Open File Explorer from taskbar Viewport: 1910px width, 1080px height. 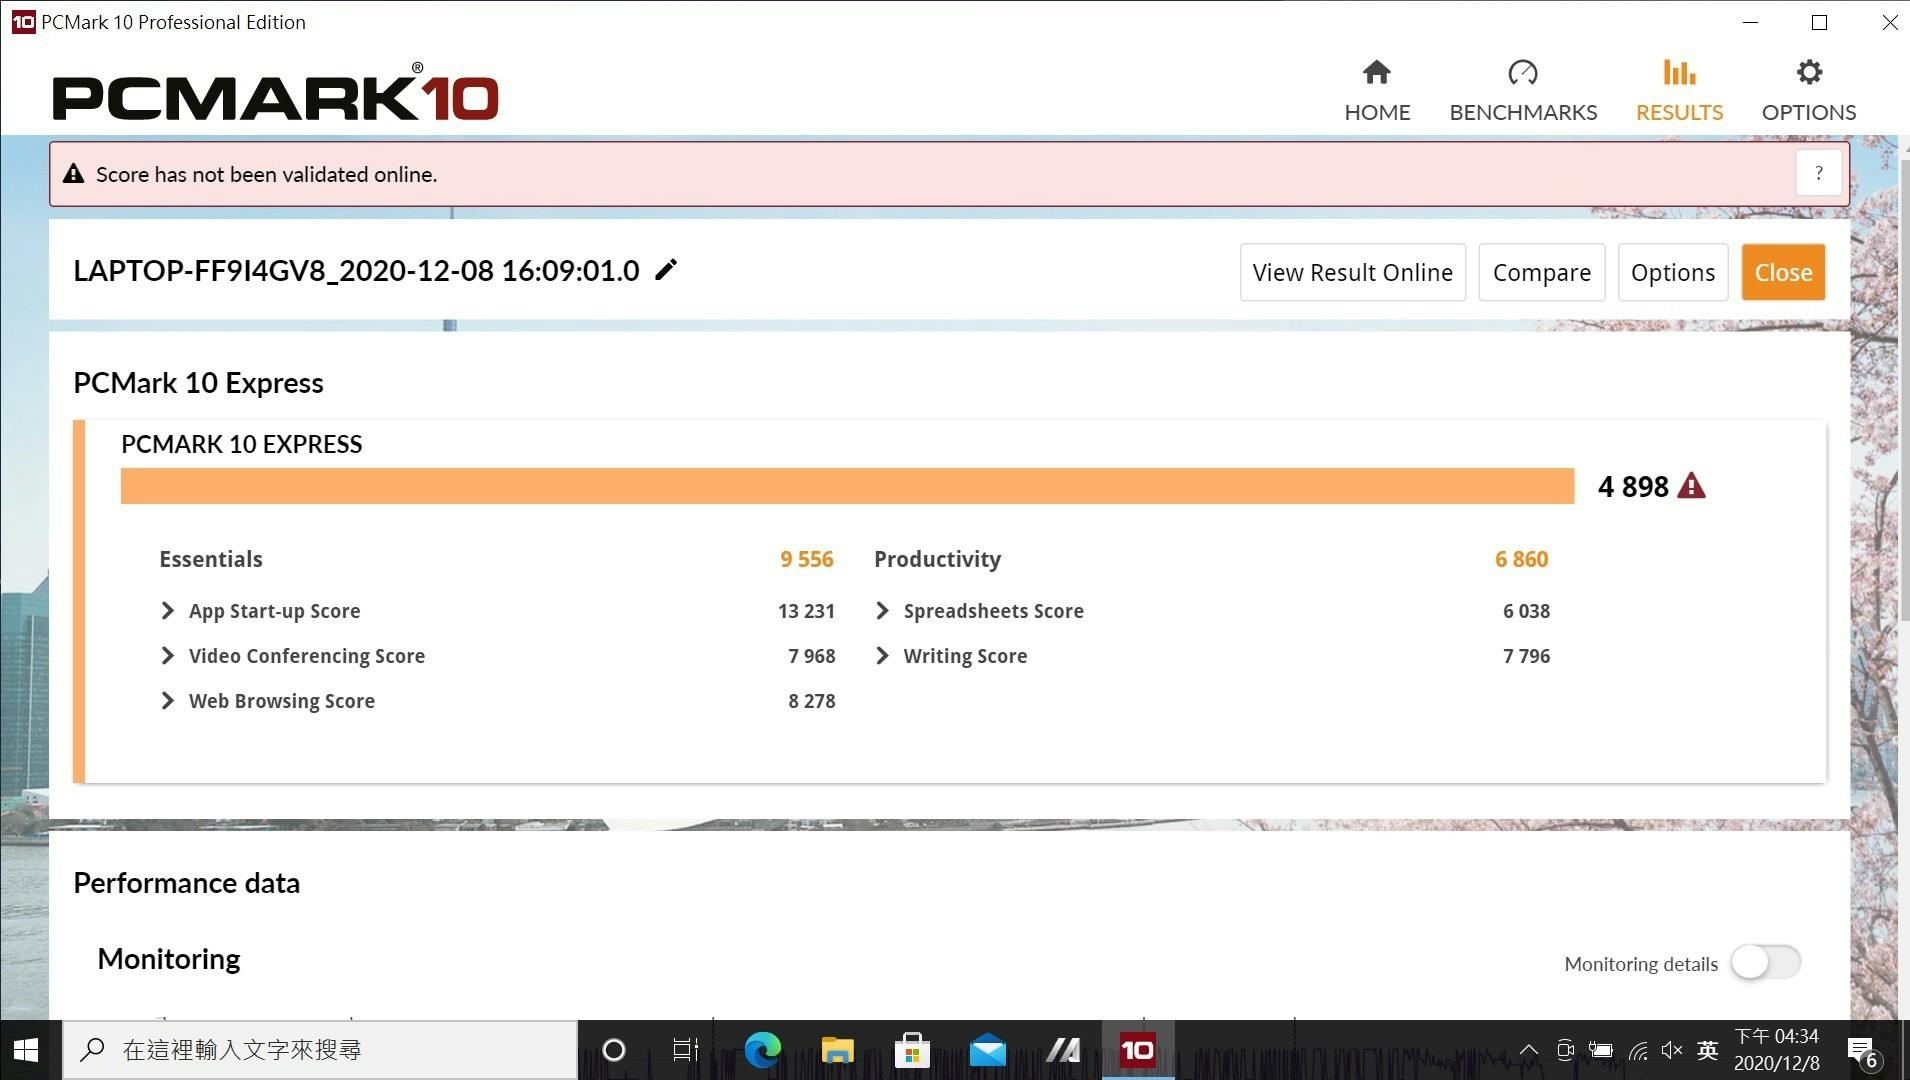(837, 1050)
